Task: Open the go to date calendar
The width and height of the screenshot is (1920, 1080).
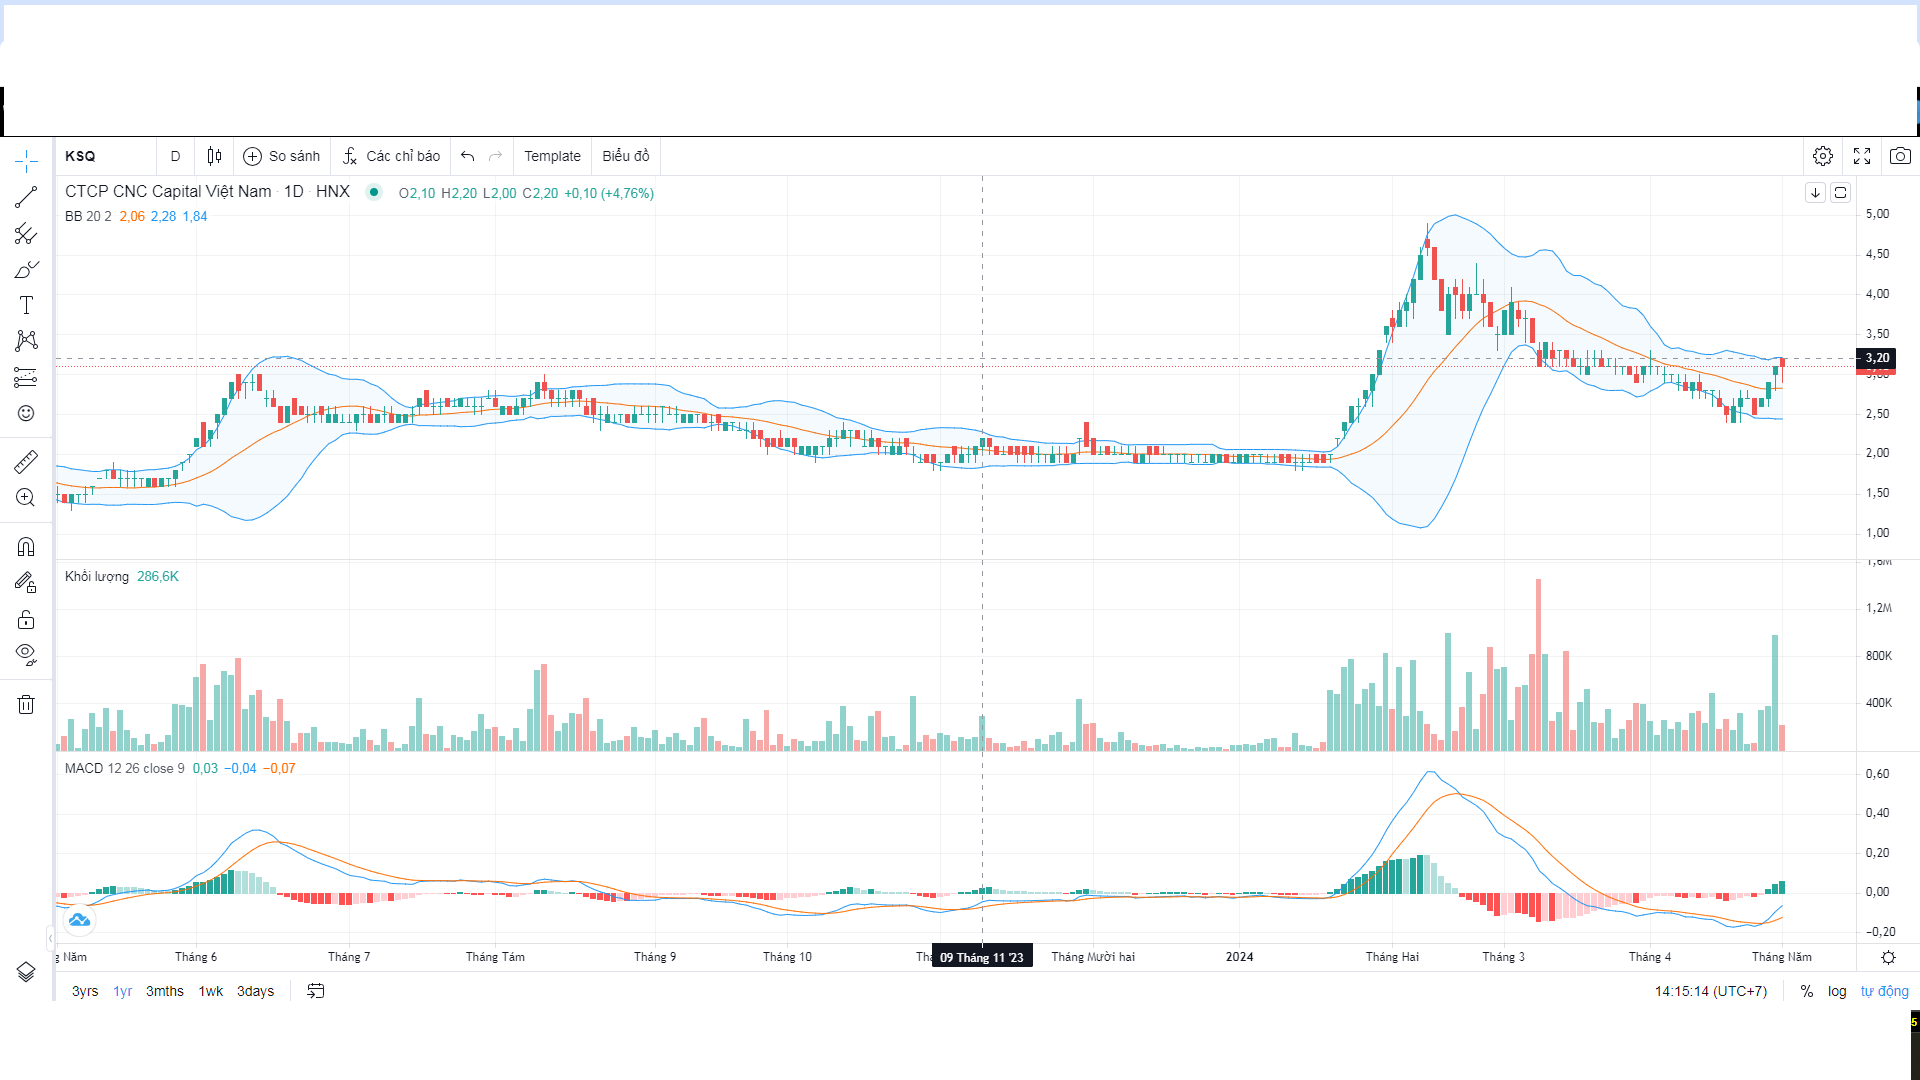Action: pyautogui.click(x=316, y=991)
